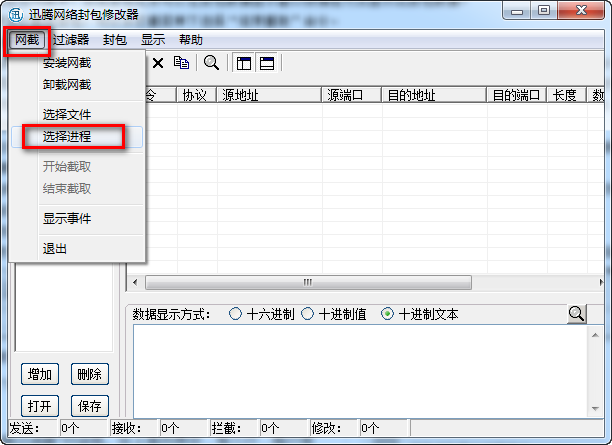Screen dimensions: 612x445
Task: Open the 过滤器 menu
Action: [71, 40]
